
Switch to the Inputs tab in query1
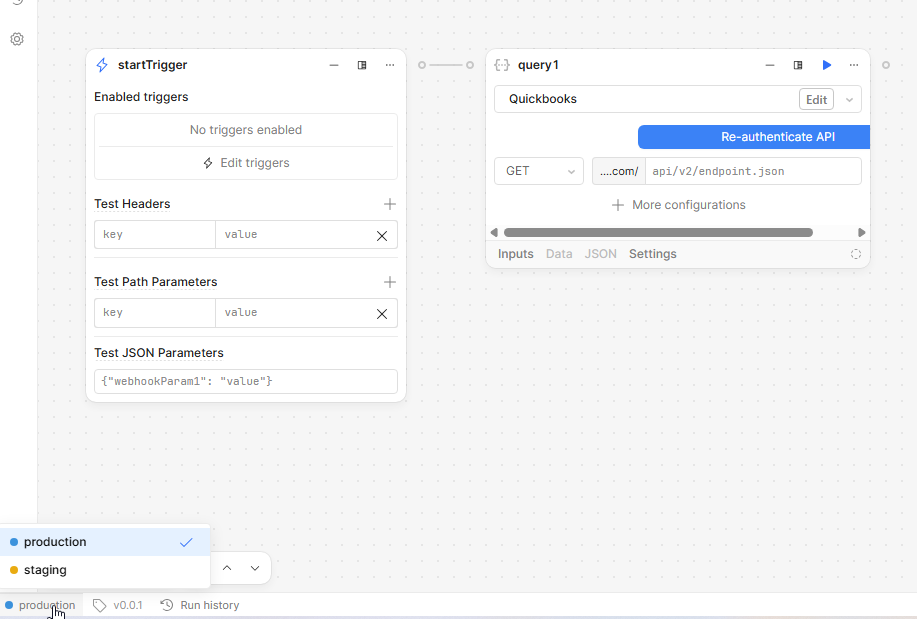(x=515, y=254)
